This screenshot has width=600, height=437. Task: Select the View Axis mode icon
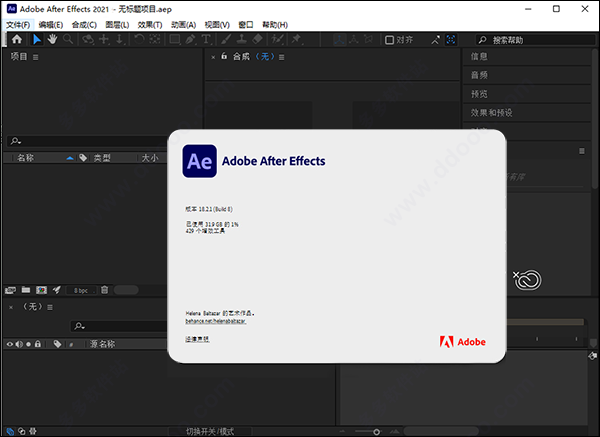pyautogui.click(x=368, y=40)
